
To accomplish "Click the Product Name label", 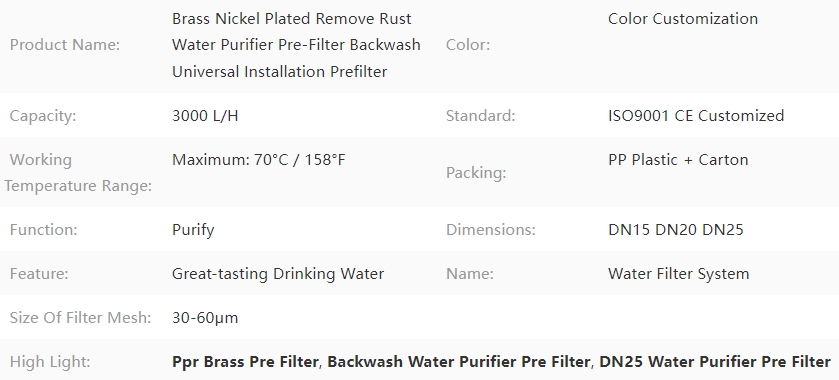I will [x=65, y=45].
